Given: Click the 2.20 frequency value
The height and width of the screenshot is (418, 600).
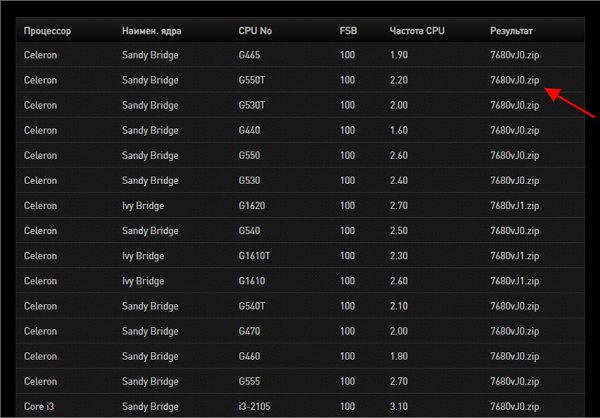Looking at the screenshot, I should [x=399, y=80].
